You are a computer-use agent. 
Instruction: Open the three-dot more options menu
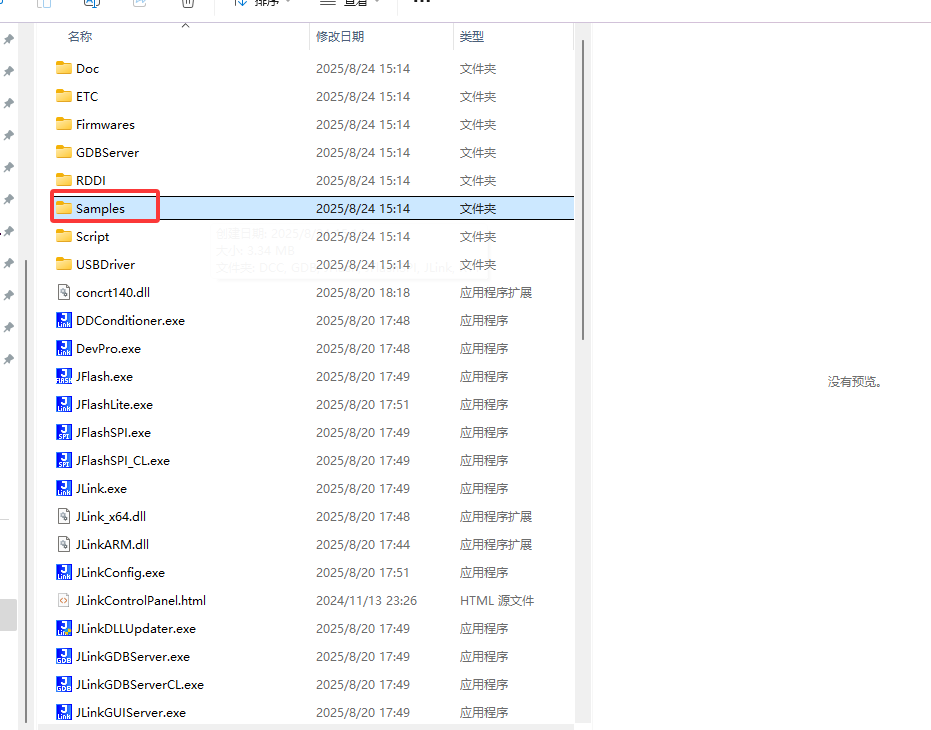422,3
